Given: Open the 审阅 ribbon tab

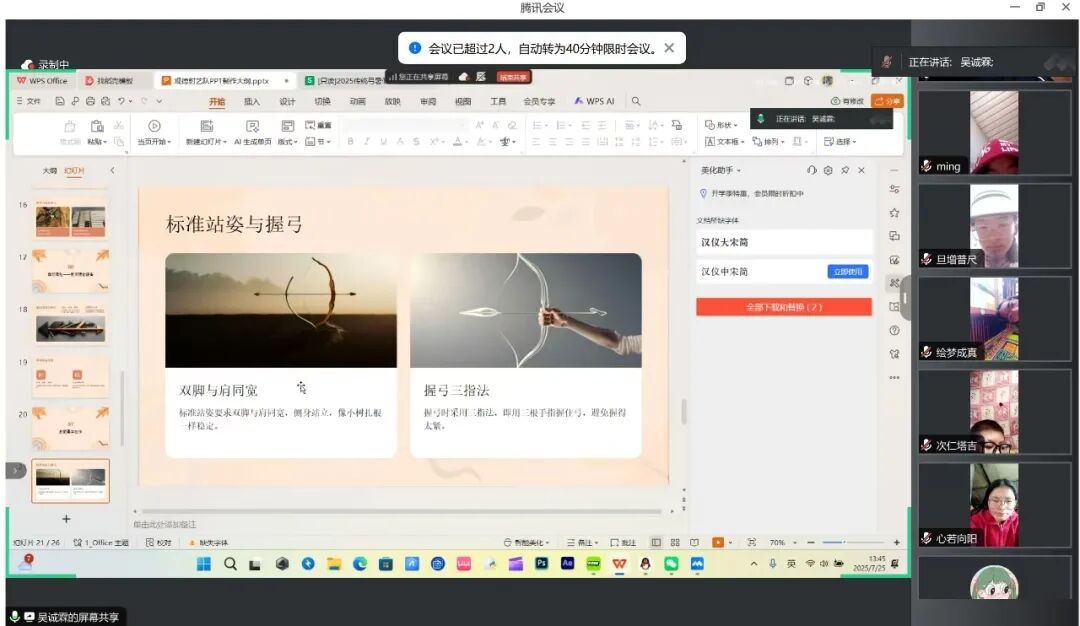Looking at the screenshot, I should pyautogui.click(x=428, y=101).
